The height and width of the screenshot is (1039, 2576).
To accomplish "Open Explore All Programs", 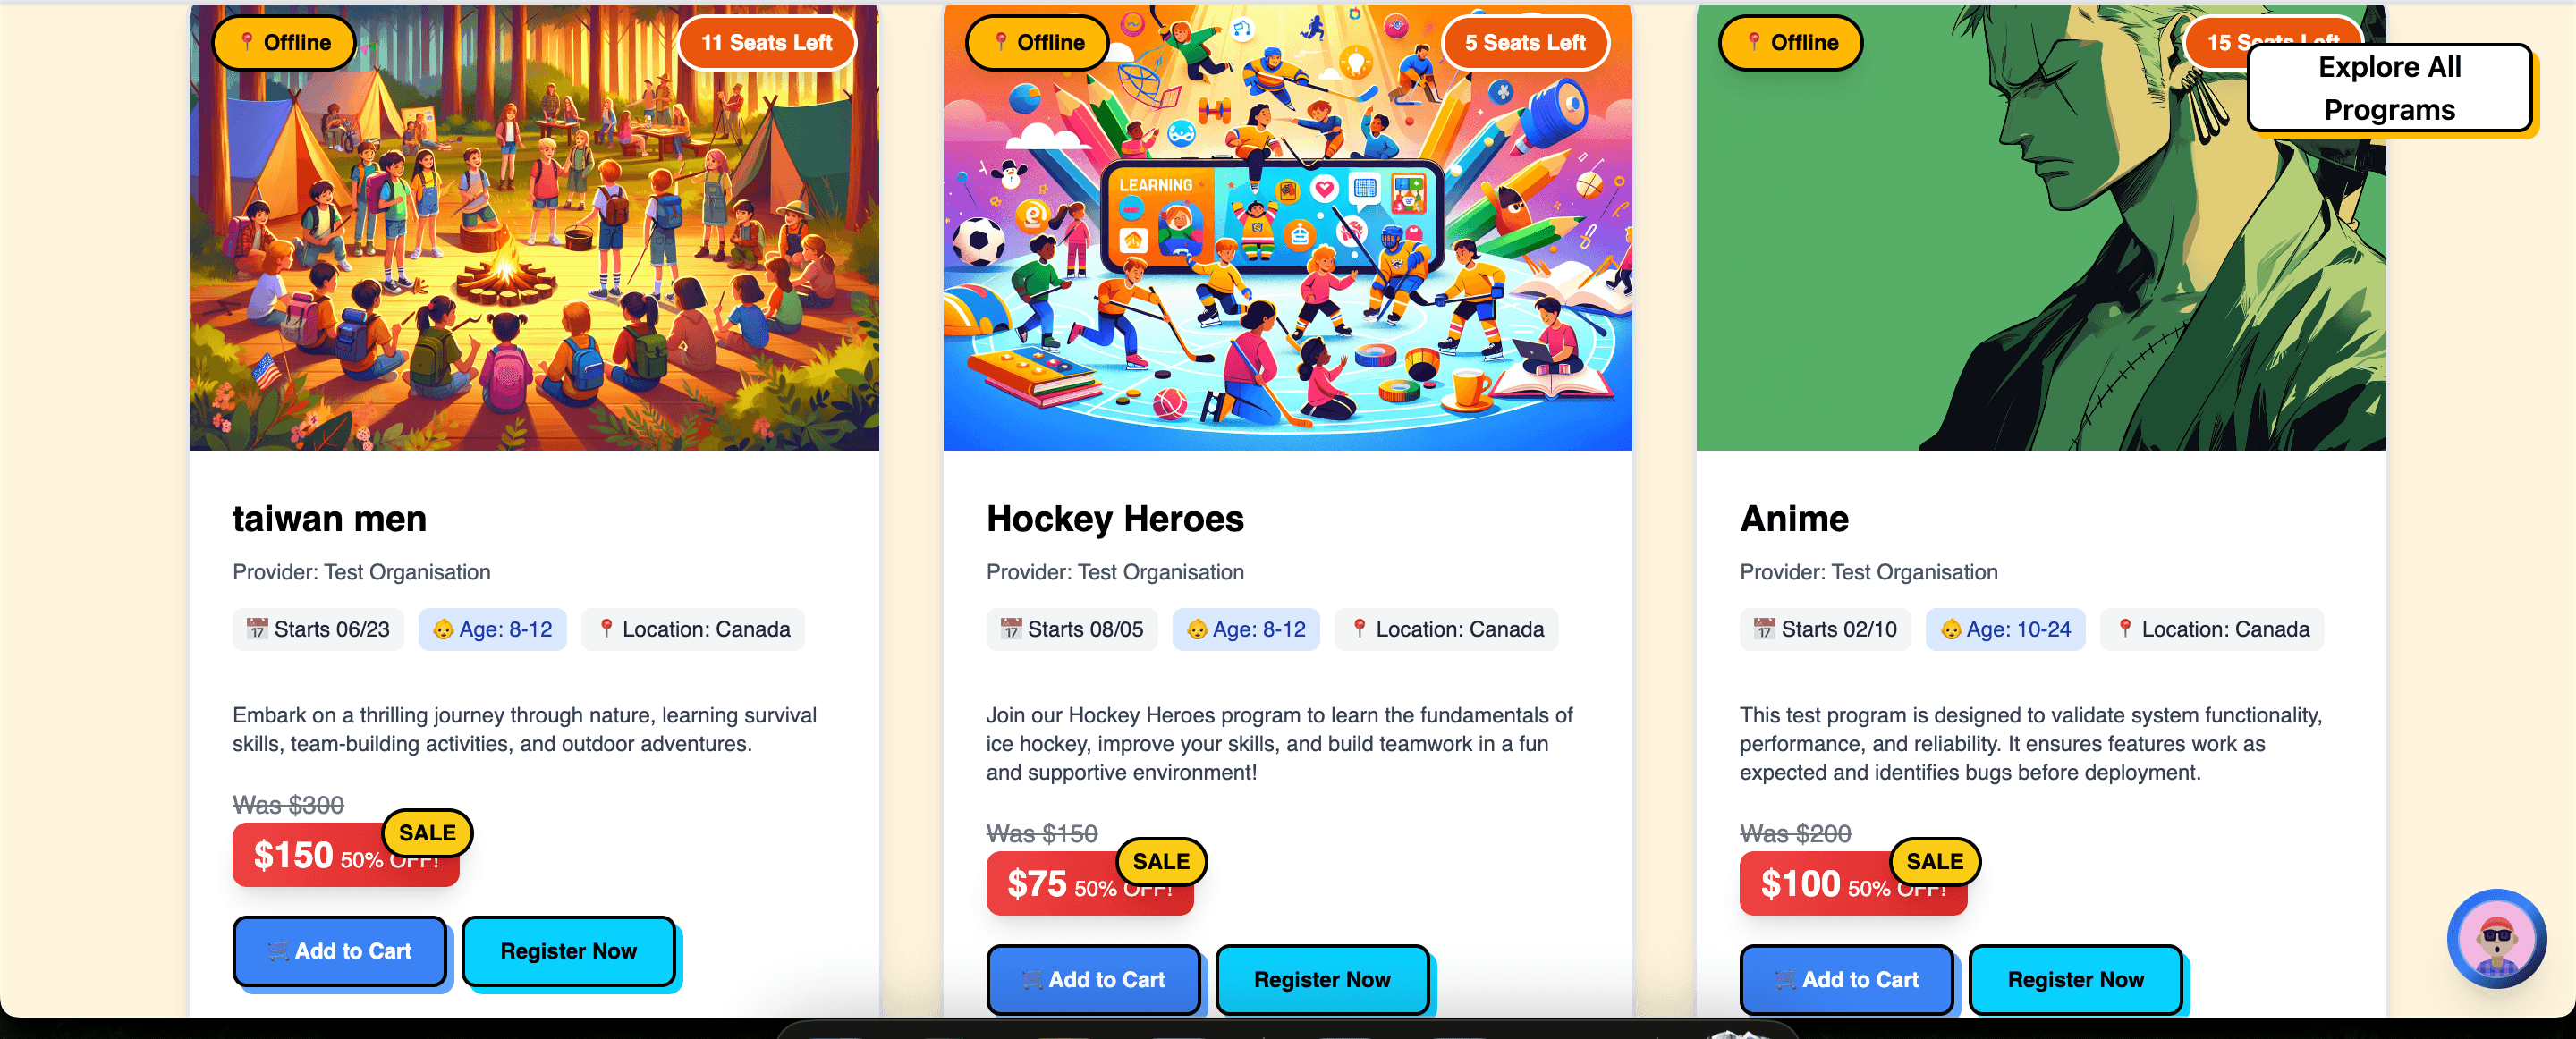I will point(2389,88).
